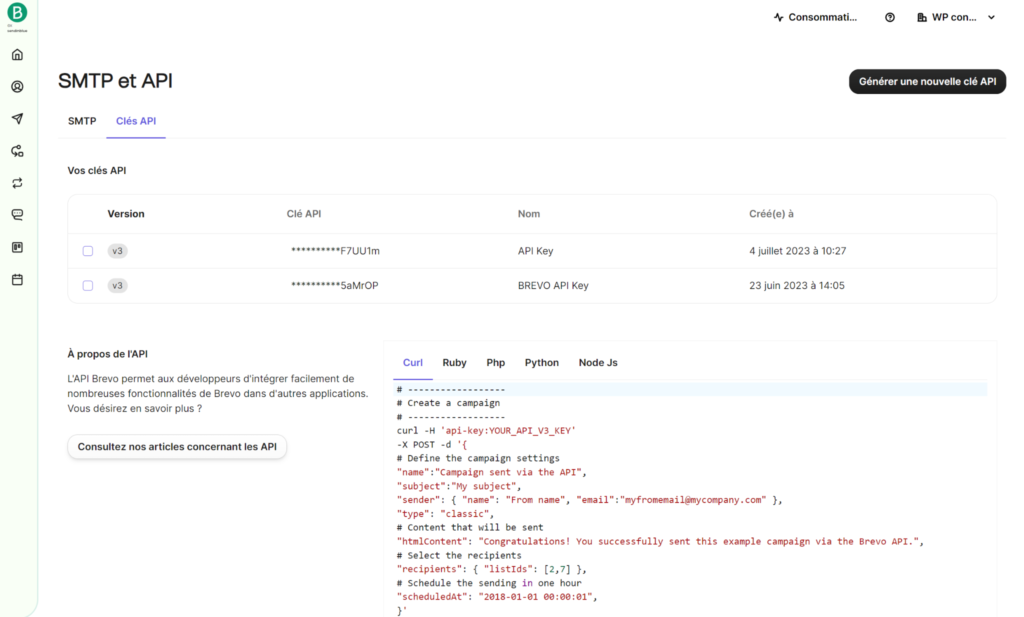Check the box for BREVO API Key row
The height and width of the screenshot is (617, 1024).
pyautogui.click(x=88, y=285)
